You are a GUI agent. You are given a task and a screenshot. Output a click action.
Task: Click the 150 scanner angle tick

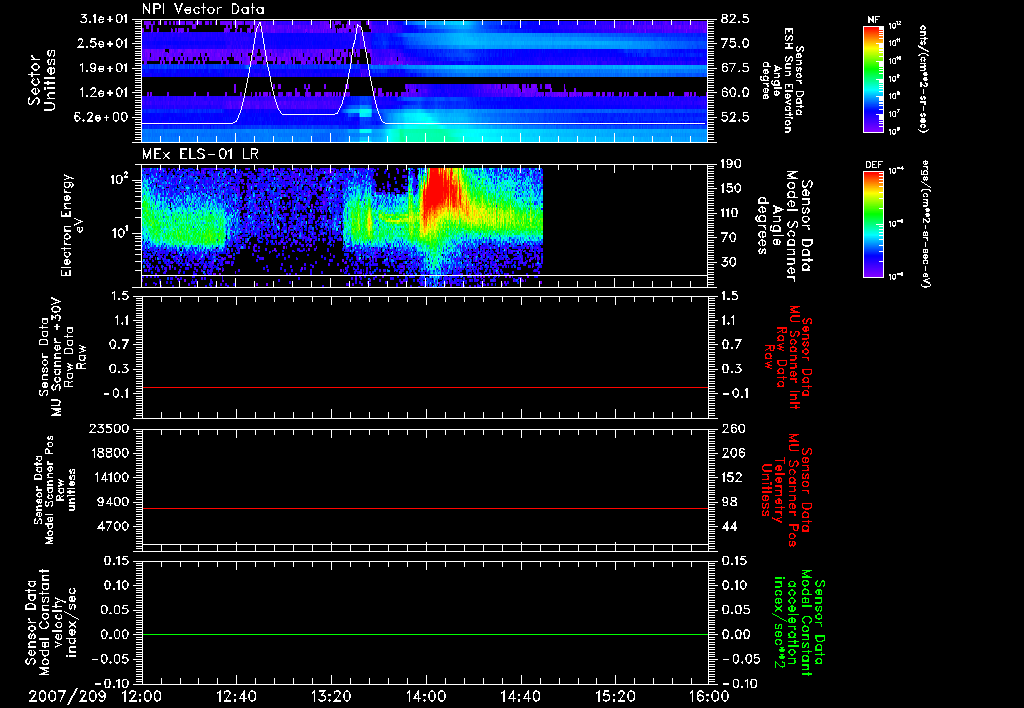(x=732, y=189)
